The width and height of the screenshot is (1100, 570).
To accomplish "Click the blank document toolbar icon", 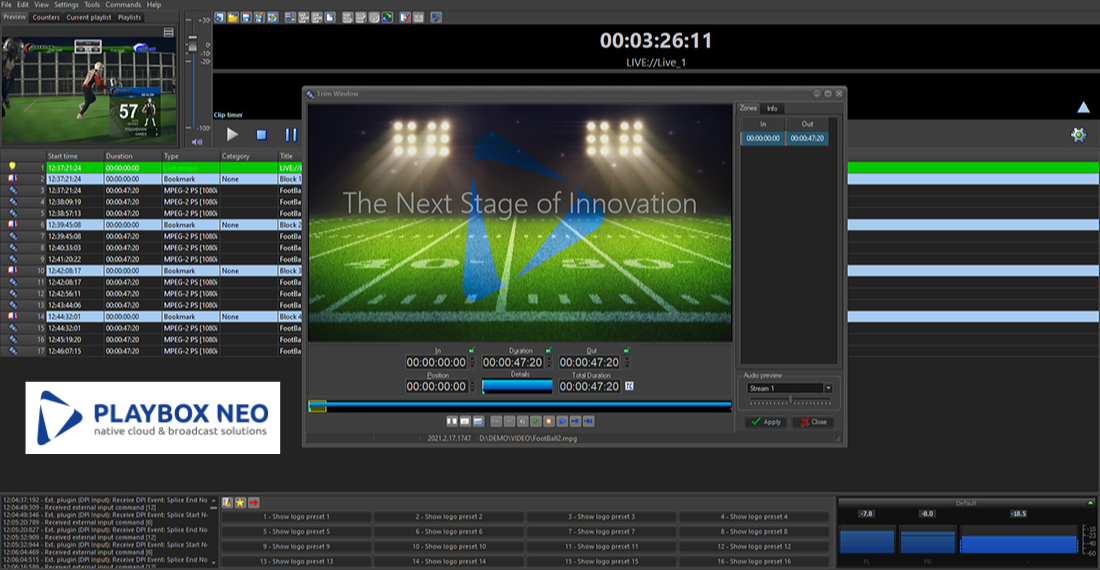I will click(x=330, y=18).
